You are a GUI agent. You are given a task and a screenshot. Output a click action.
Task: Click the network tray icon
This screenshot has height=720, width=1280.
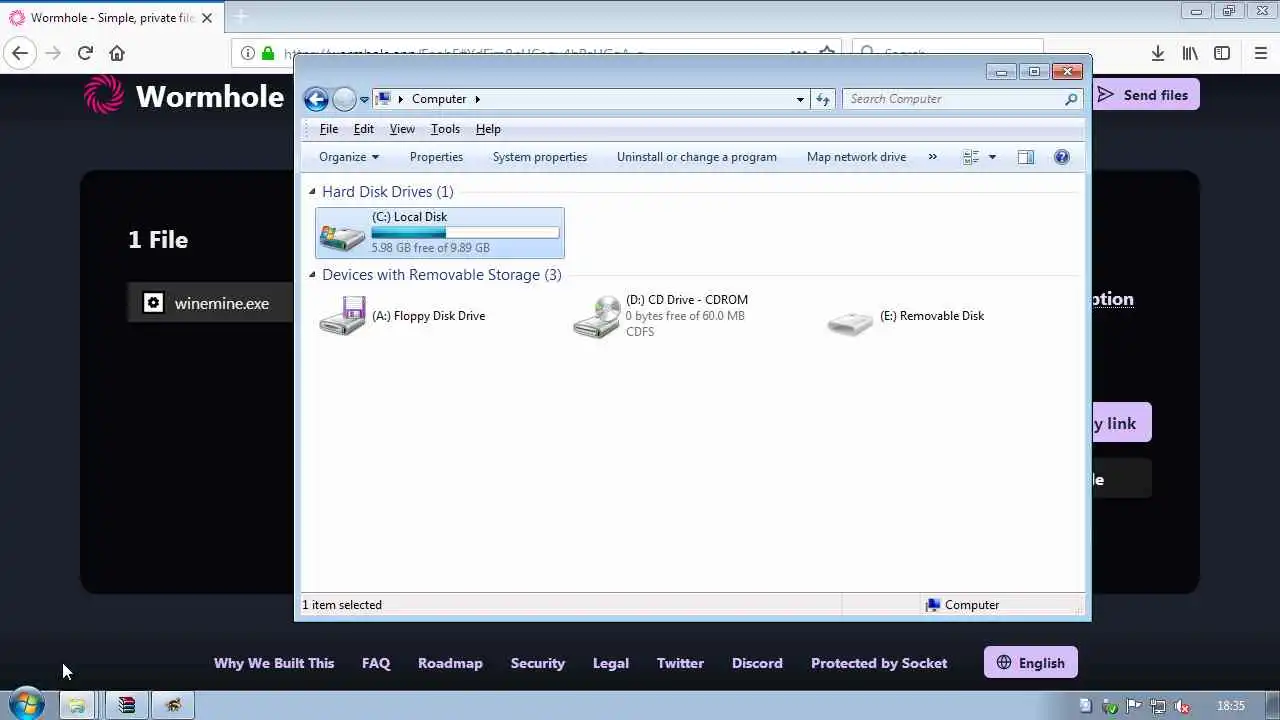pyautogui.click(x=1157, y=706)
